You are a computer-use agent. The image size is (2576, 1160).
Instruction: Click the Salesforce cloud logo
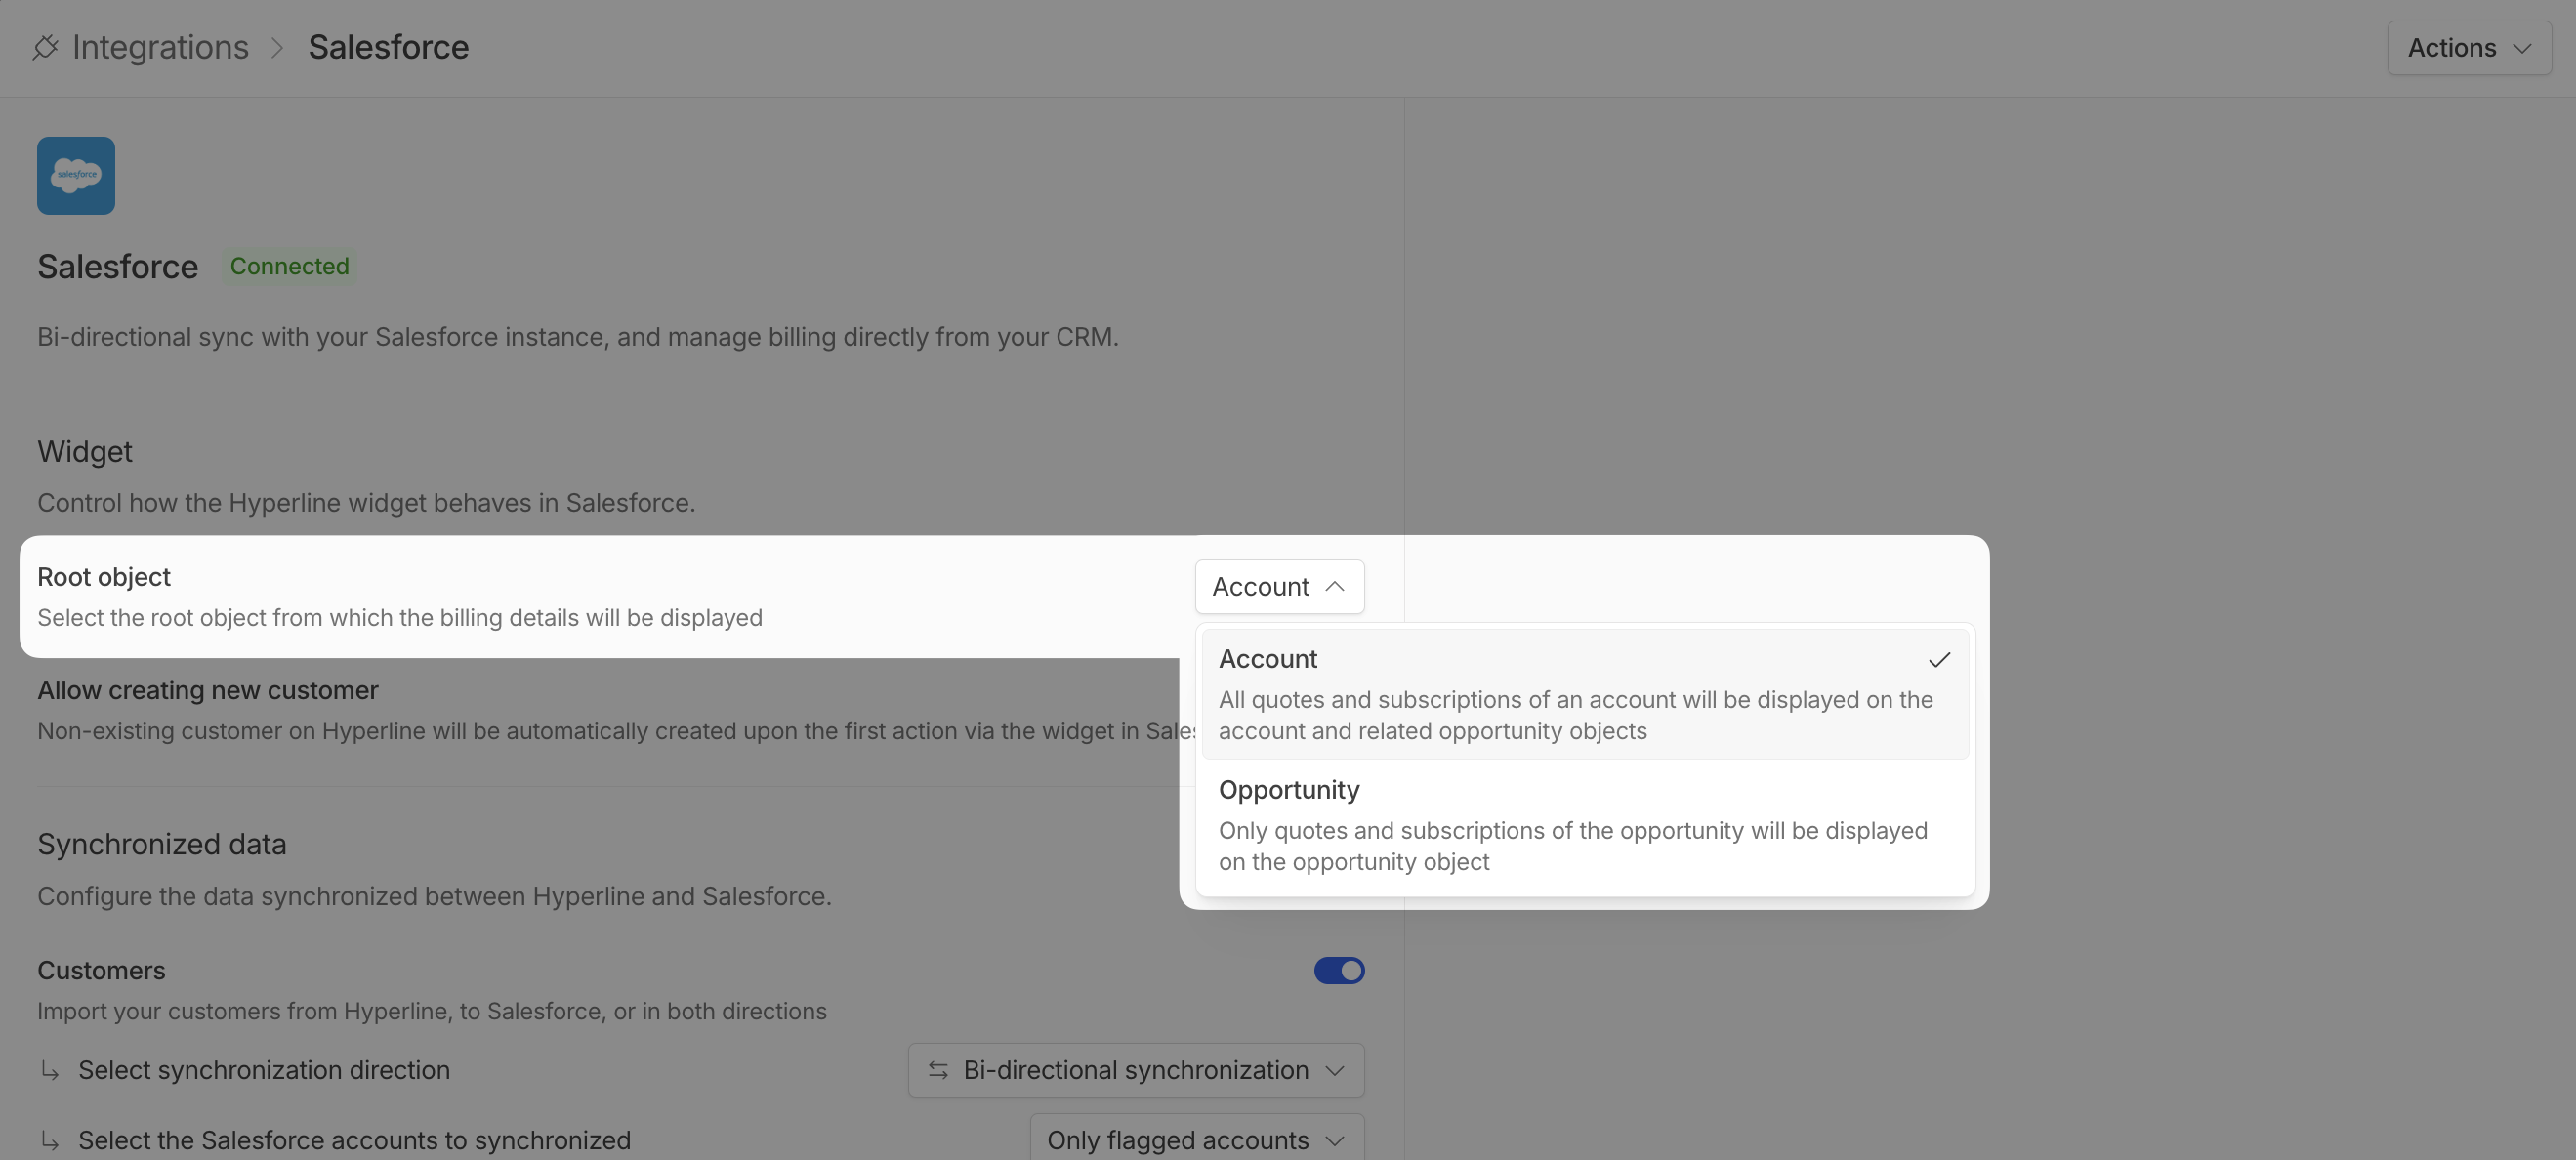coord(76,175)
